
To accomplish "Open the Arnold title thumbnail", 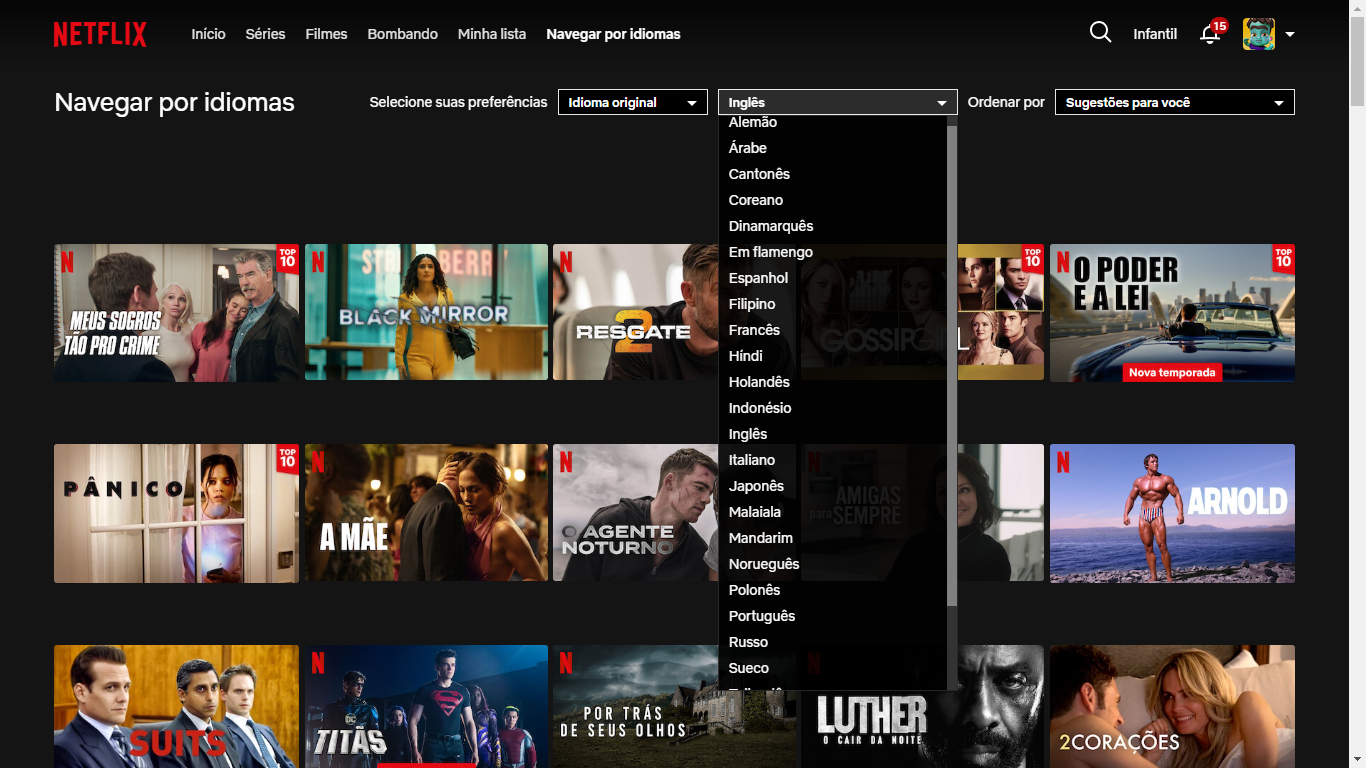I will pyautogui.click(x=1172, y=513).
